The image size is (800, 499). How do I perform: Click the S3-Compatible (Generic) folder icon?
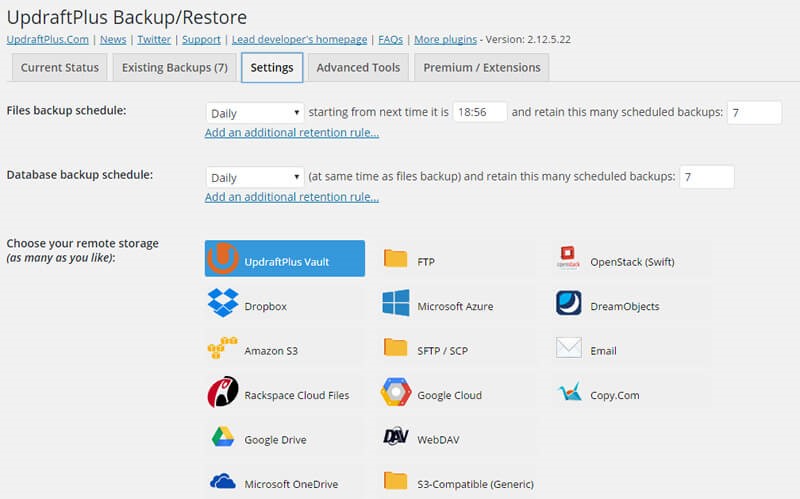[x=395, y=481]
